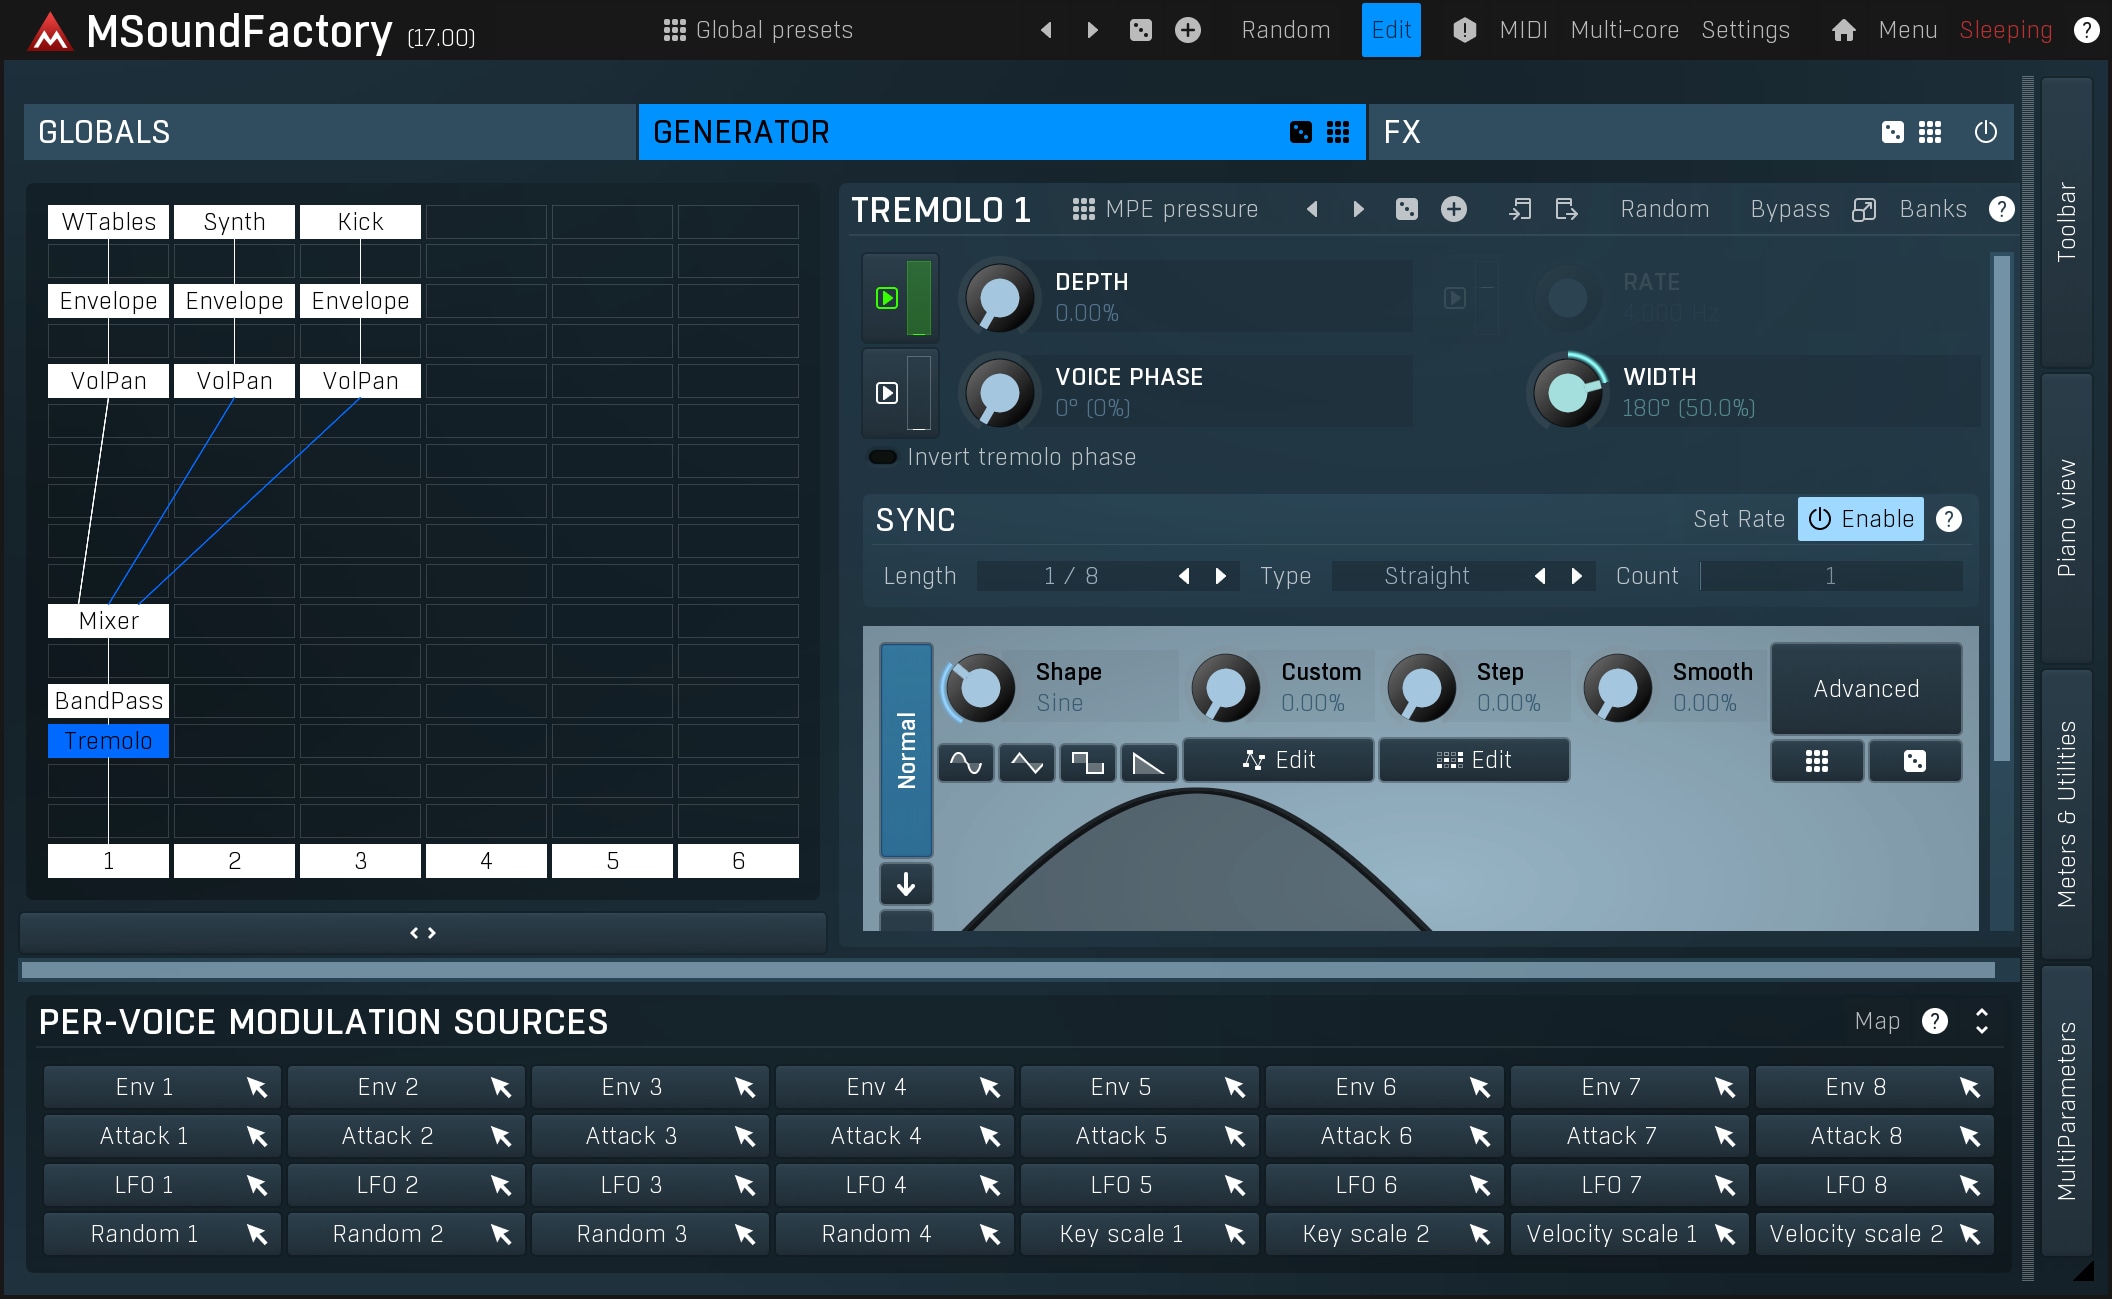Select the sawtooth wave shape icon
Screen dimensions: 2112x1299
(1147, 763)
